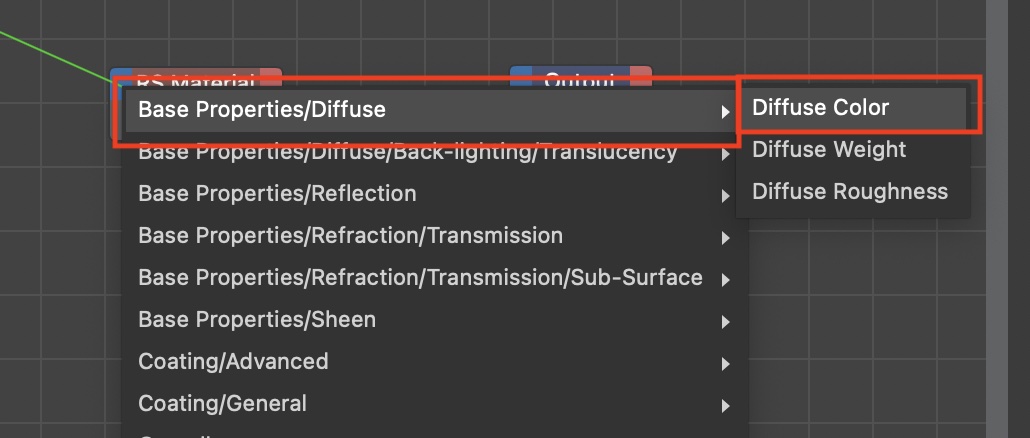Viewport: 1030px width, 438px height.
Task: Expand the arrow beside Base Properties/Refraction/Transmission
Action: 725,239
